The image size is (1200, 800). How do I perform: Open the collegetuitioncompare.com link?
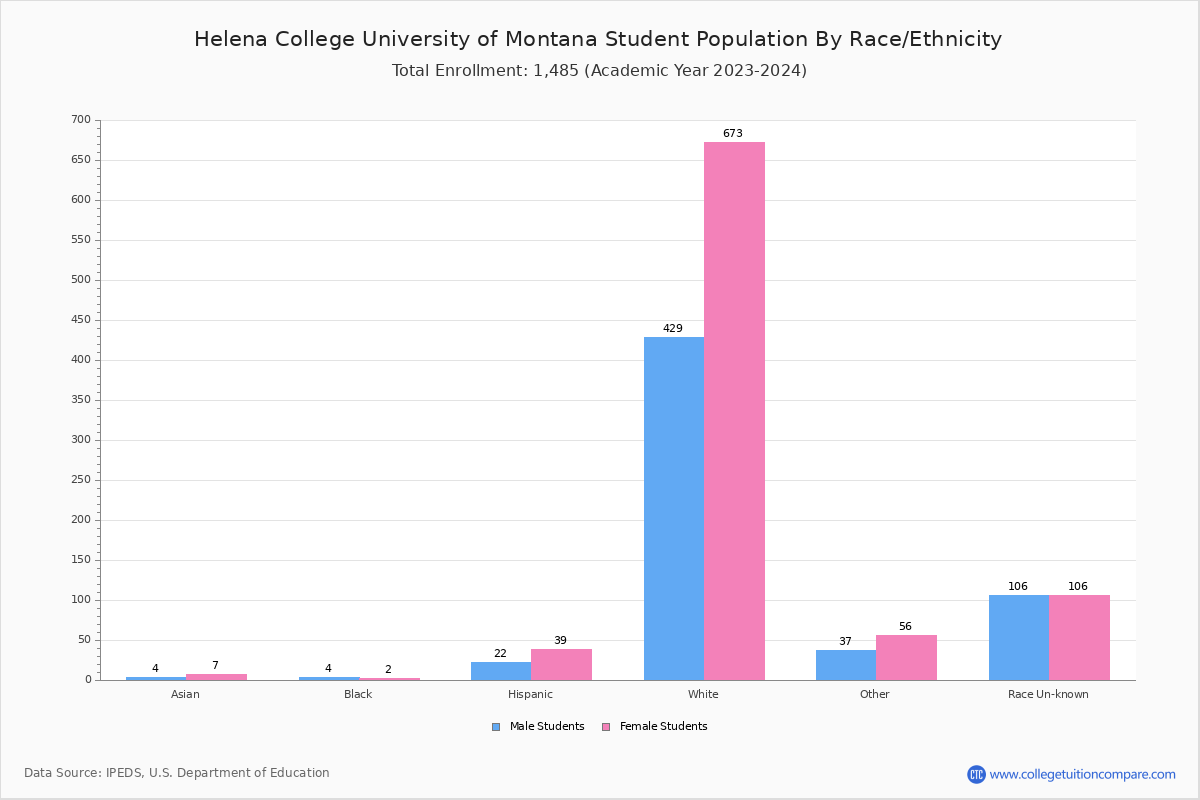tap(1082, 774)
